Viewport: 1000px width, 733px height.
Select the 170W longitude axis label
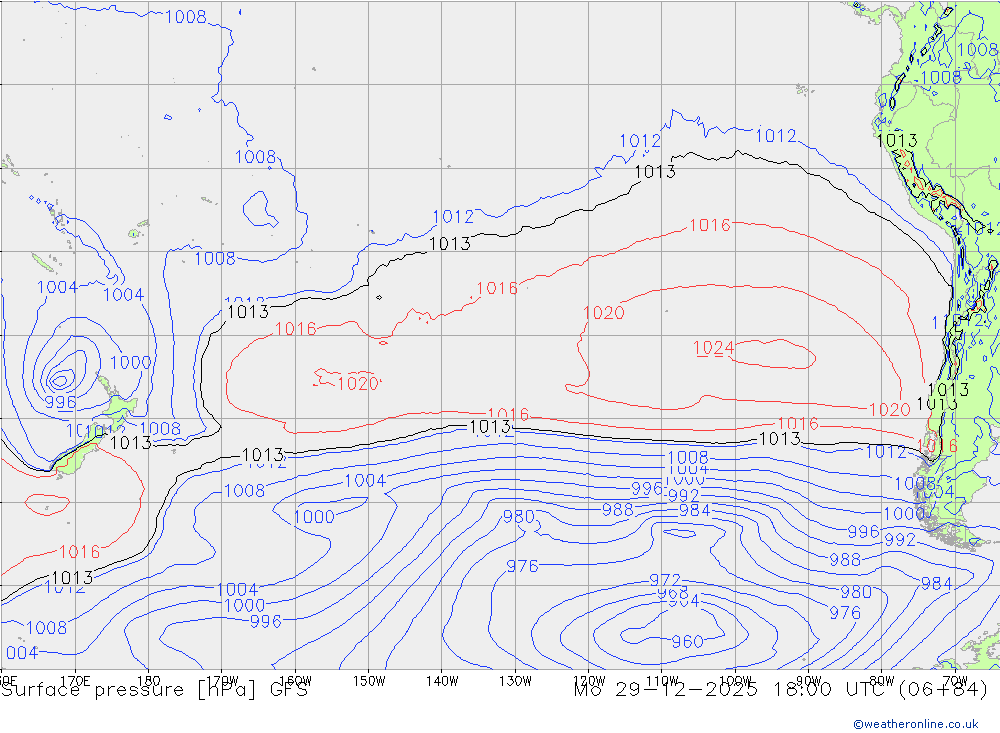[222, 681]
